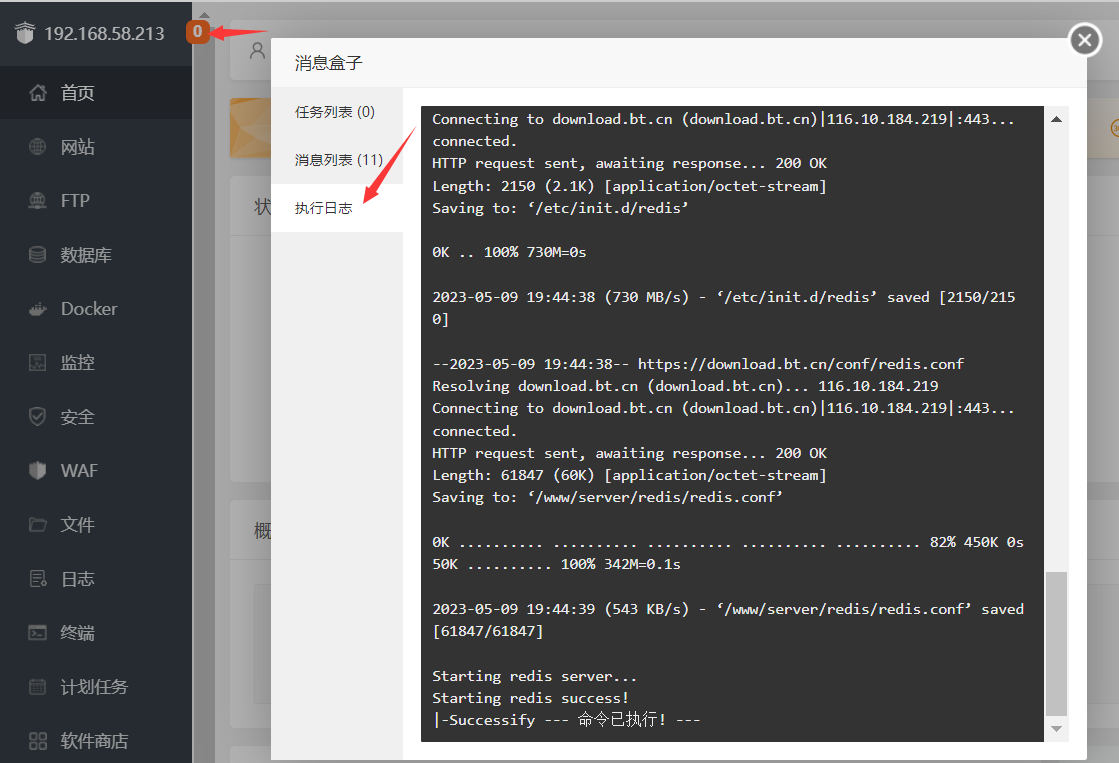The width and height of the screenshot is (1119, 763).
Task: Click the user avatar icon behind dialog
Action: [x=258, y=51]
